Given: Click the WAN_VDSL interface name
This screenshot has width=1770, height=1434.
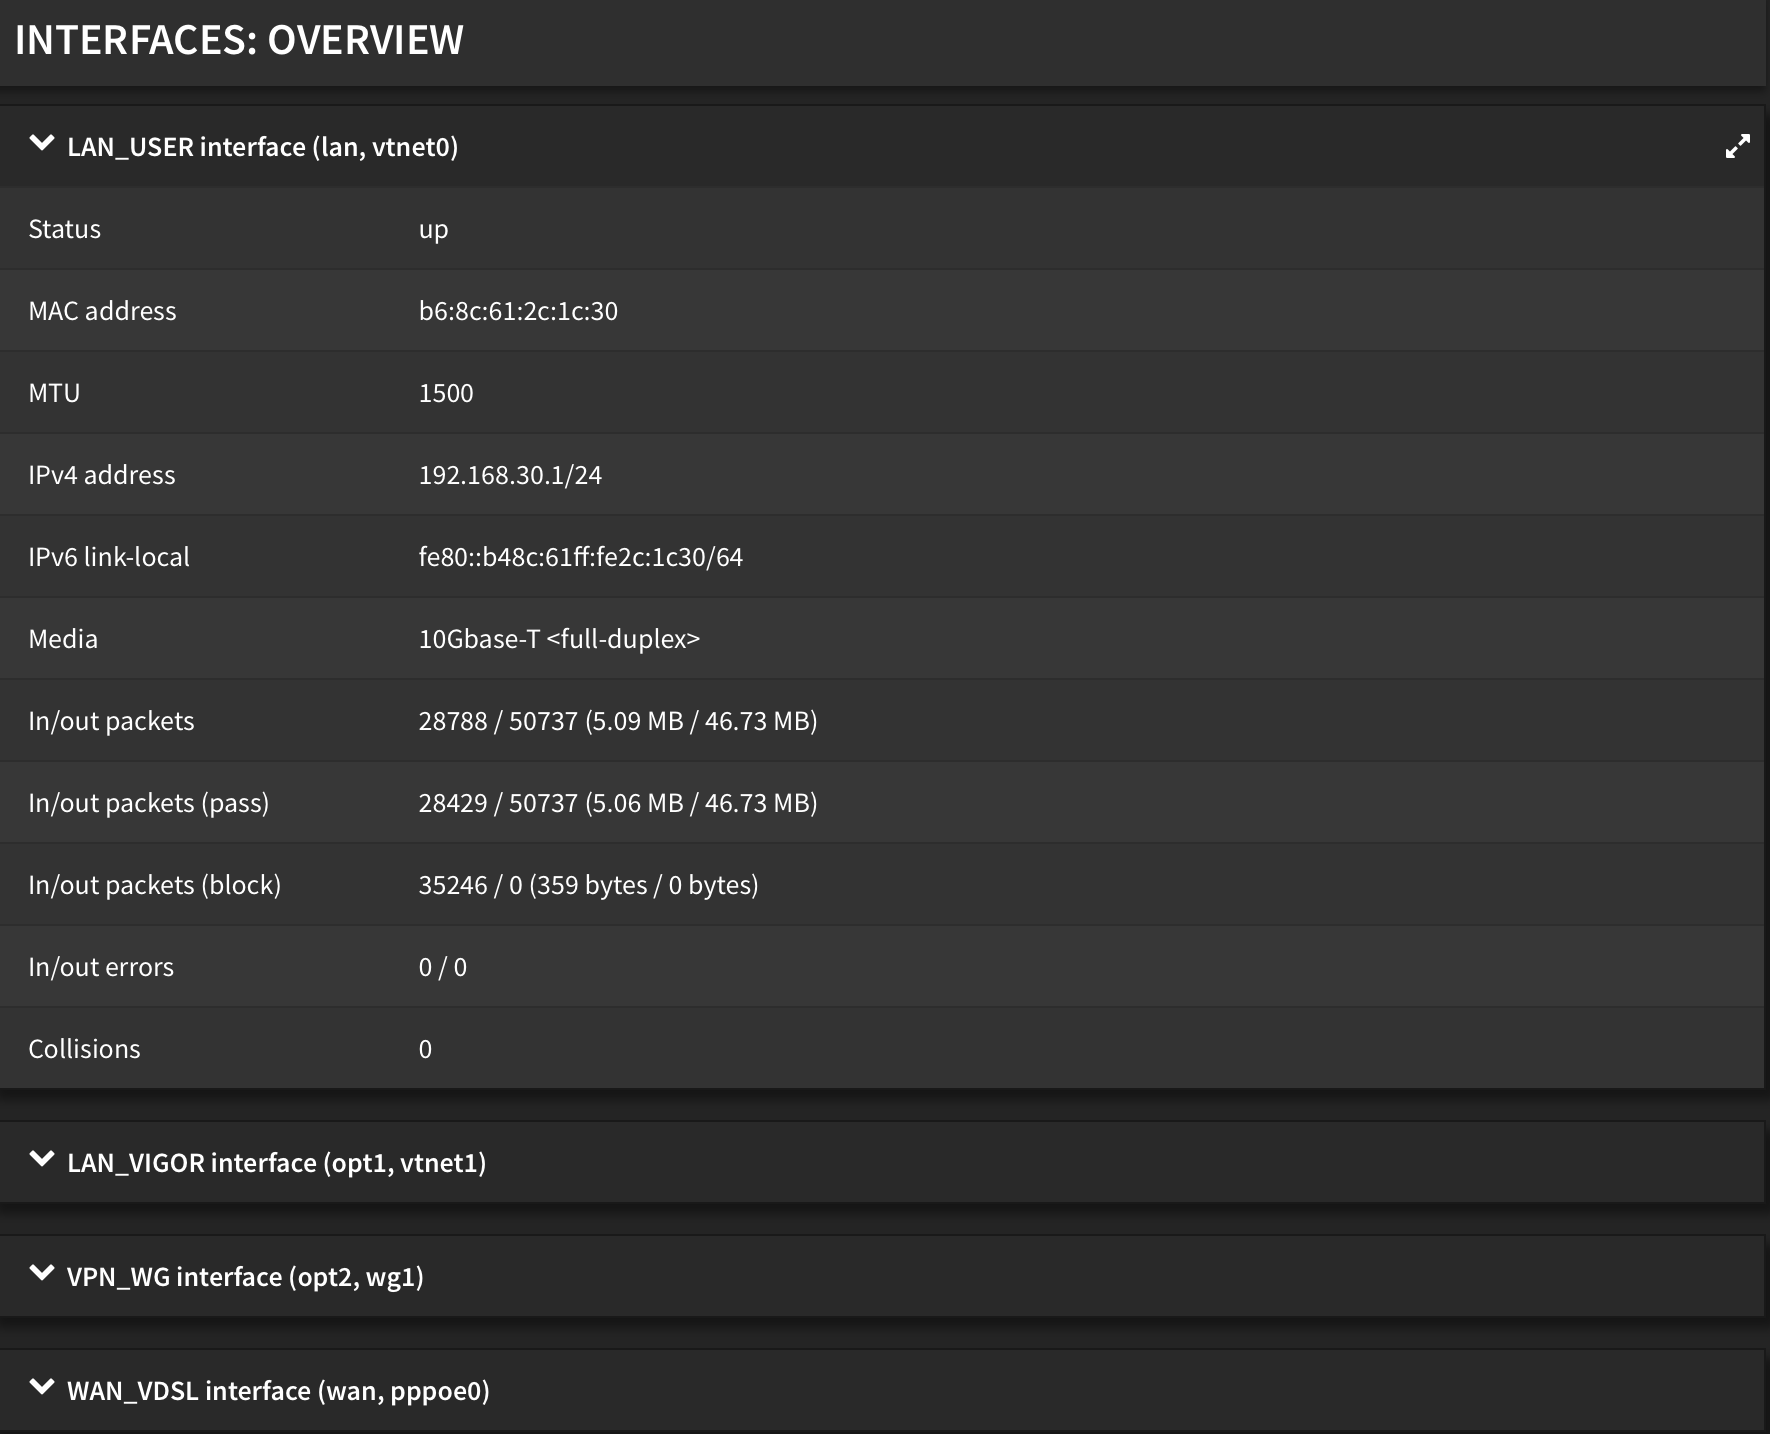Looking at the screenshot, I should tap(276, 1390).
